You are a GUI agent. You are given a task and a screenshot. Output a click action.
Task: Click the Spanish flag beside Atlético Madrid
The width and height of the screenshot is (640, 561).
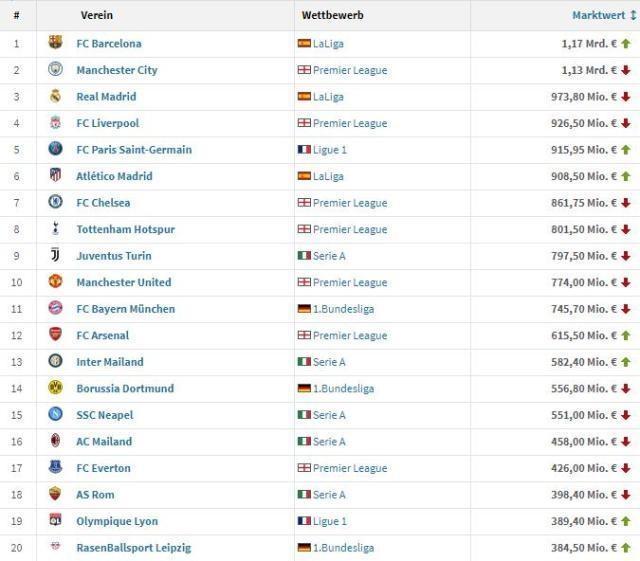tap(304, 176)
